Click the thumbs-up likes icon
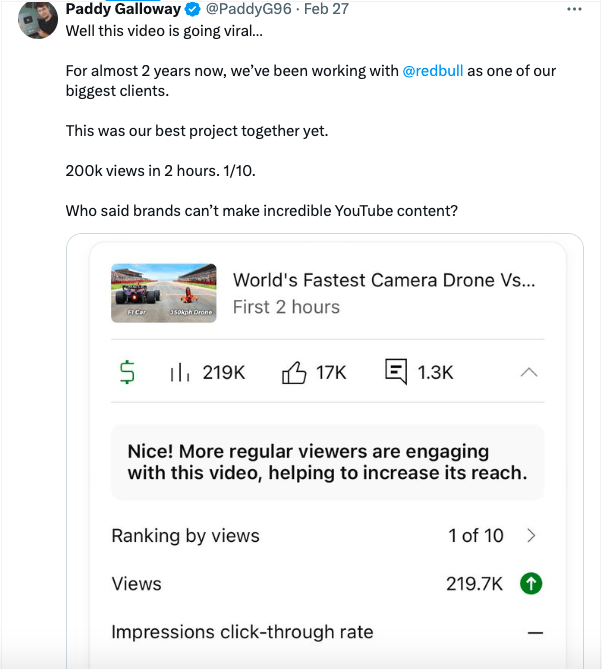602x669 pixels. click(294, 372)
